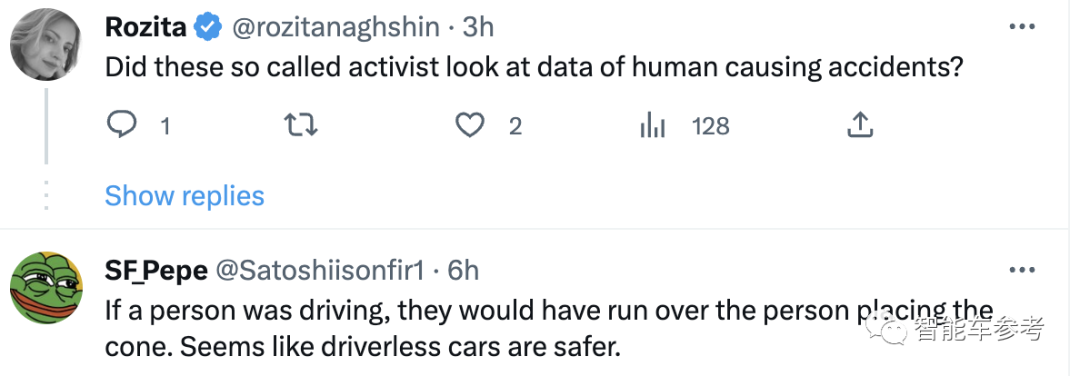View analytics bar chart icon showing 128
This screenshot has width=1080, height=376.
[652, 126]
